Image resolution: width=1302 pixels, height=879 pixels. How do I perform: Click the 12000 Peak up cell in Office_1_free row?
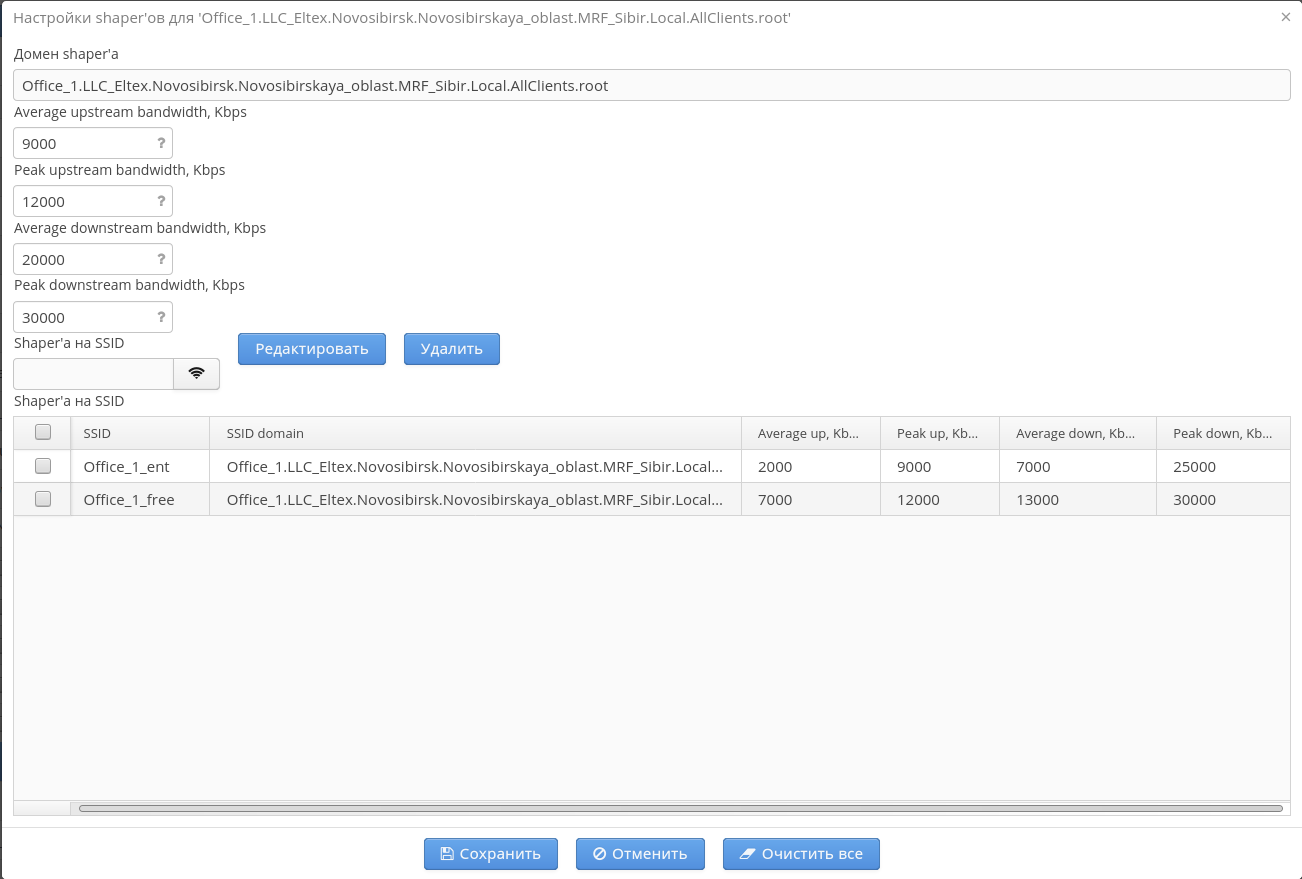click(940, 499)
